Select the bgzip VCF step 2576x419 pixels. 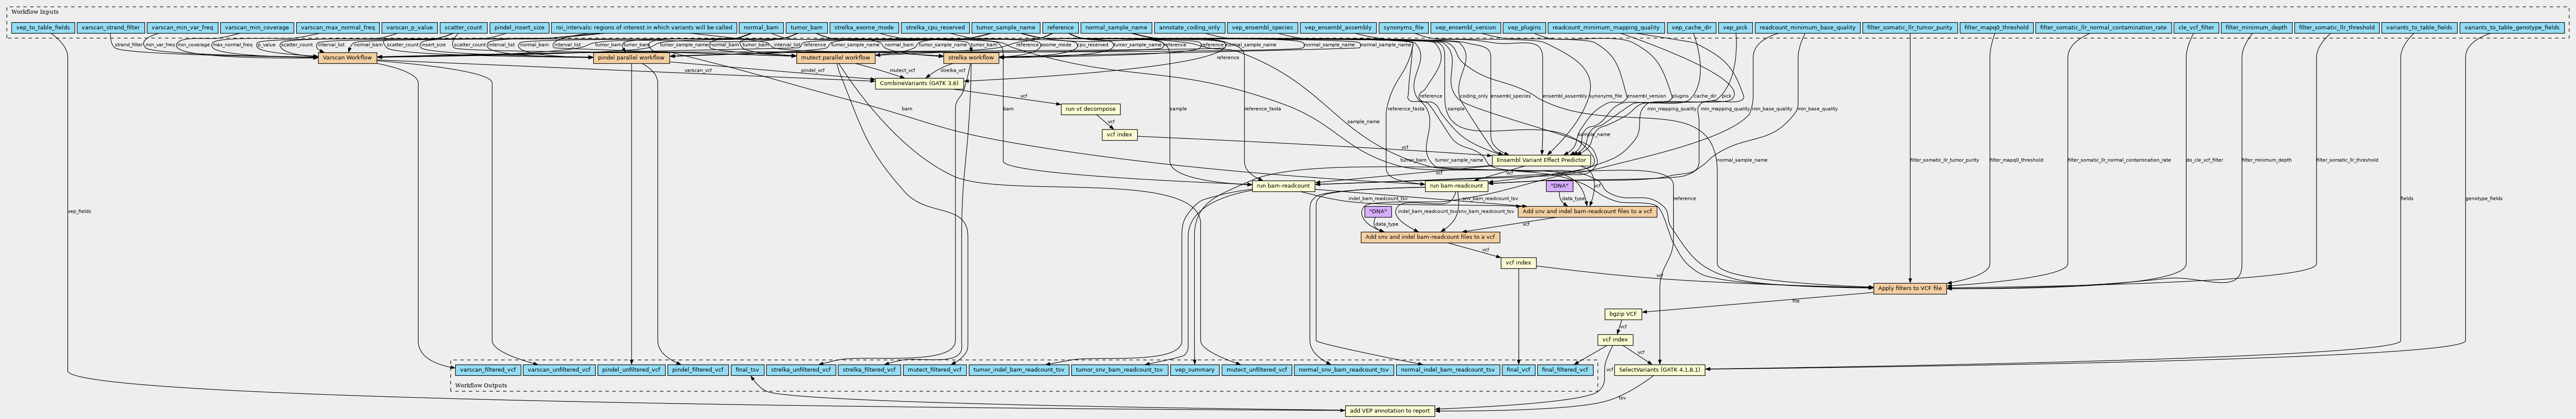(x=1623, y=314)
